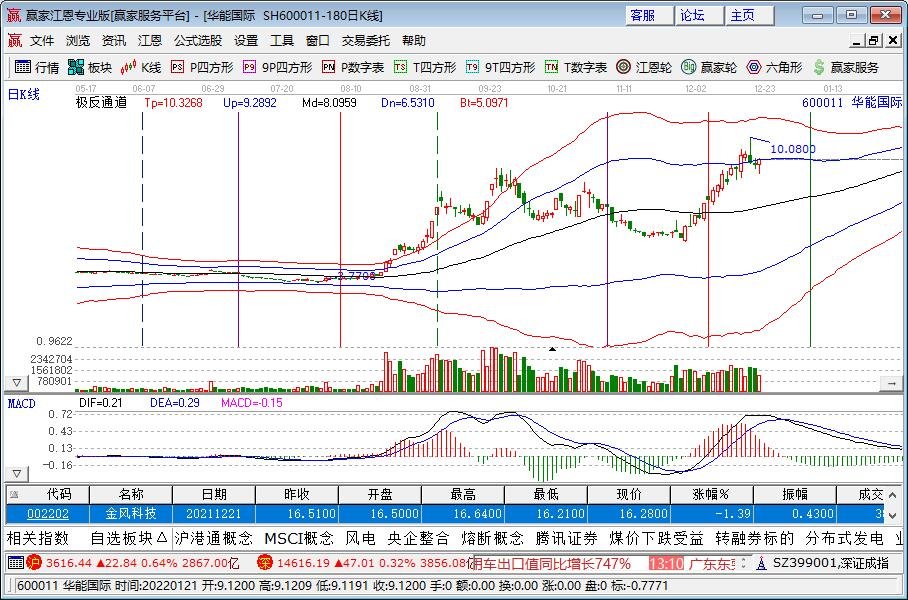This screenshot has width=908, height=600.
Task: Open the P数字表 tool
Action: [353, 68]
